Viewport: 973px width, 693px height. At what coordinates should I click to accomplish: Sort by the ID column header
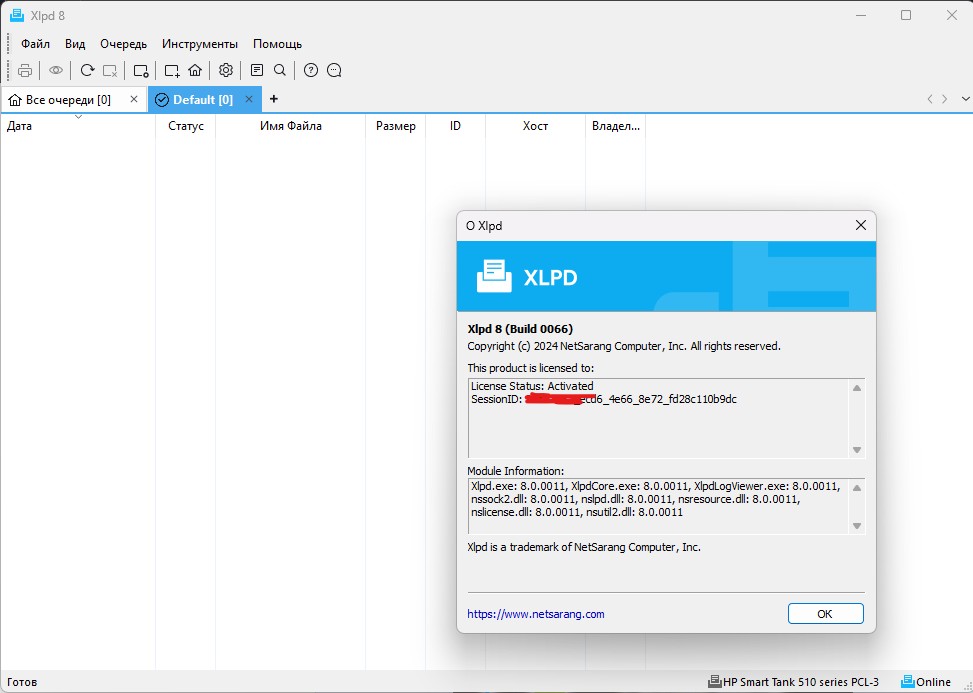tap(455, 126)
